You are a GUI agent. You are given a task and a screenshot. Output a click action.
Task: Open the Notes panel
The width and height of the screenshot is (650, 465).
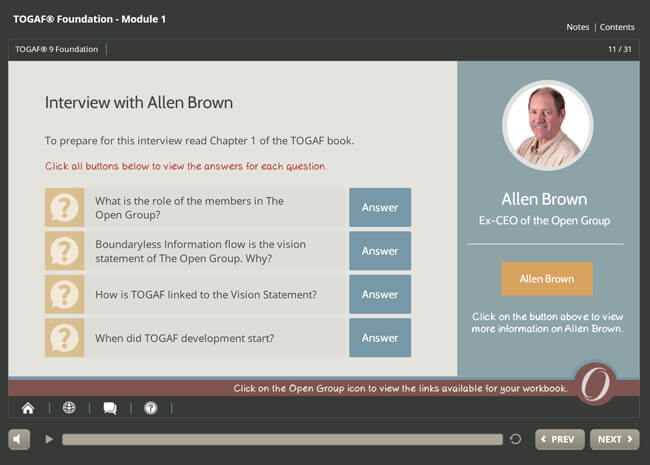coord(577,27)
